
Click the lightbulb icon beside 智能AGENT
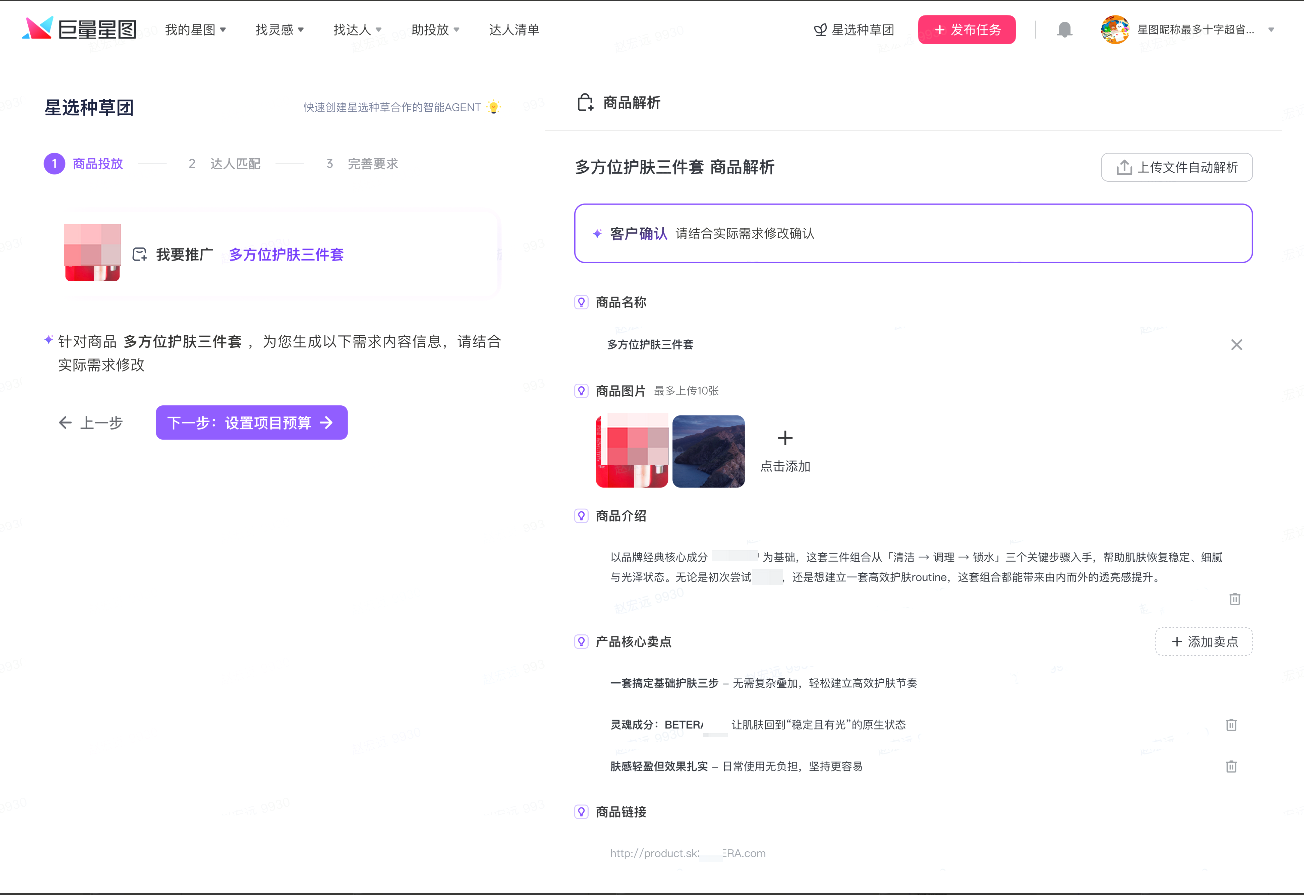pyautogui.click(x=493, y=107)
